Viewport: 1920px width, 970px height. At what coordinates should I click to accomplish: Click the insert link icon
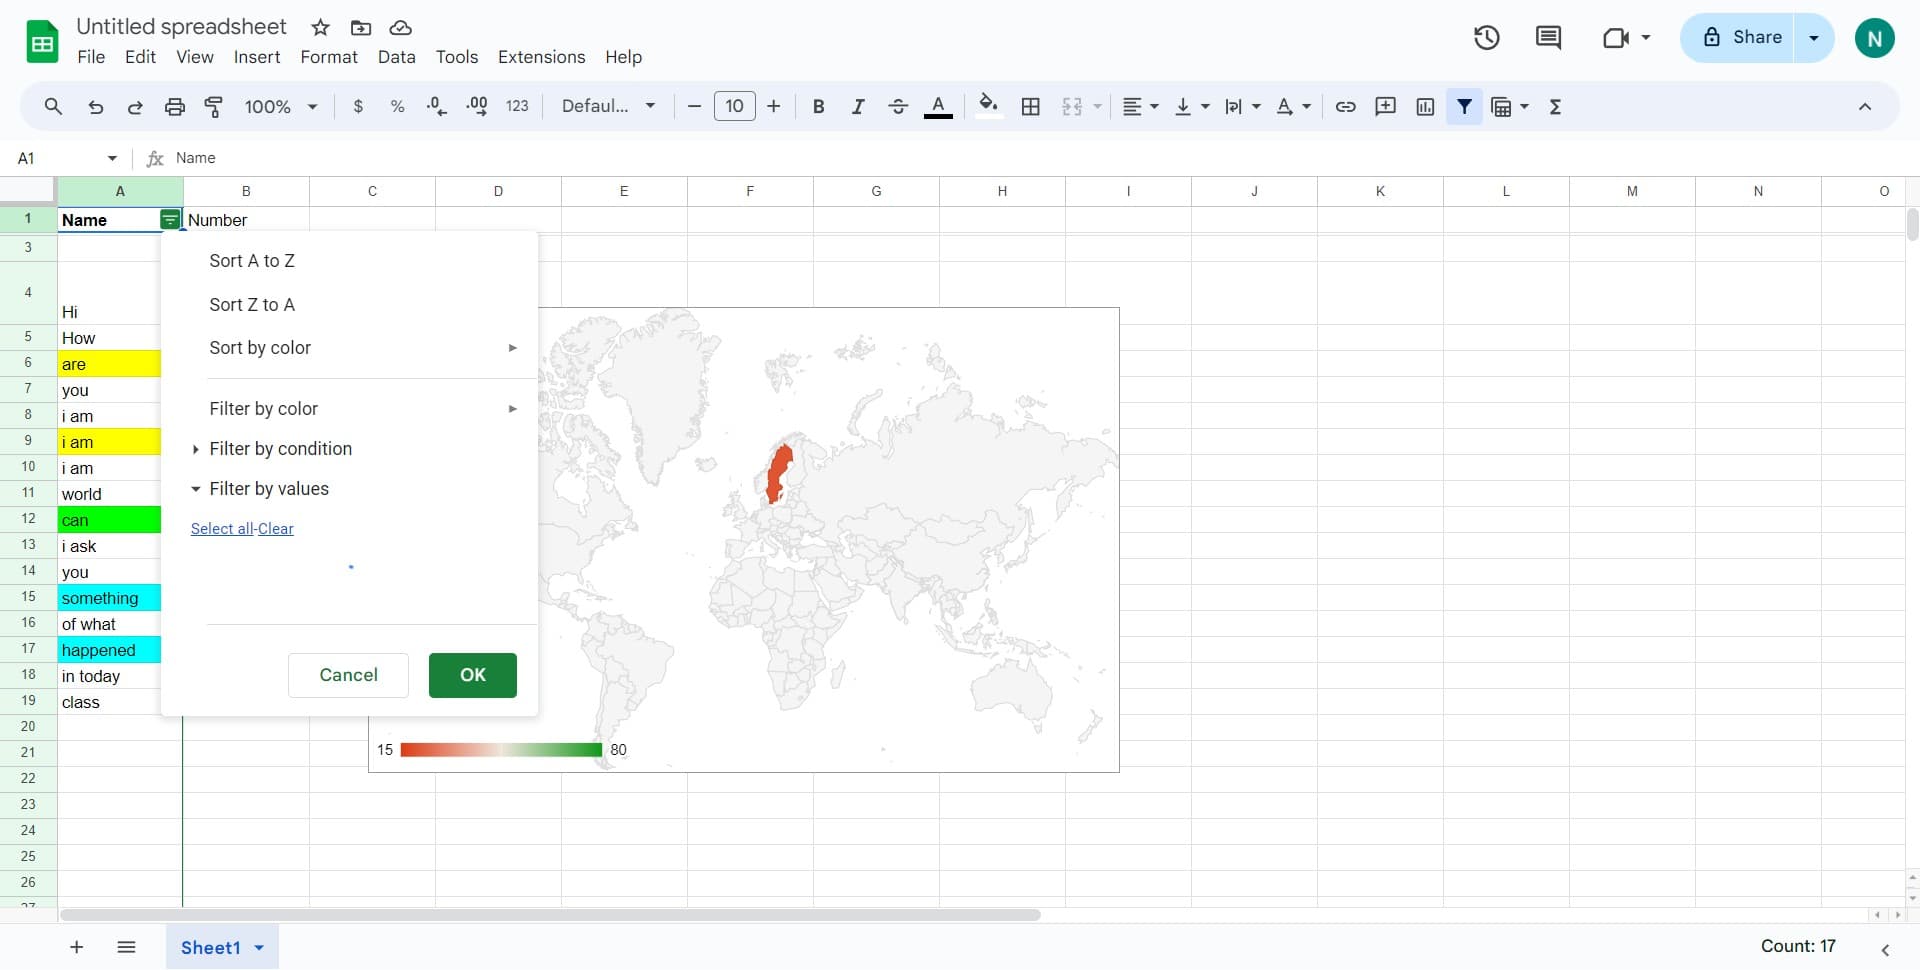[1346, 107]
